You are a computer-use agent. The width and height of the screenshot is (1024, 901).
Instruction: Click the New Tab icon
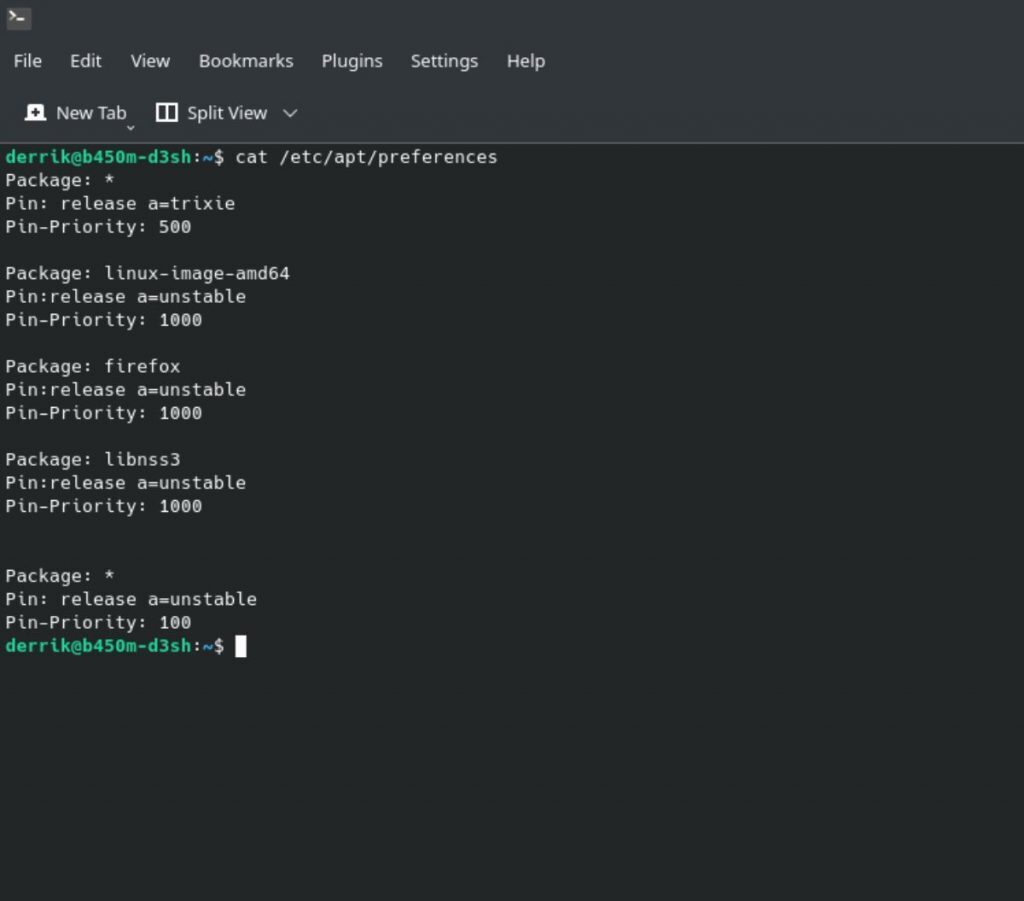(x=36, y=112)
